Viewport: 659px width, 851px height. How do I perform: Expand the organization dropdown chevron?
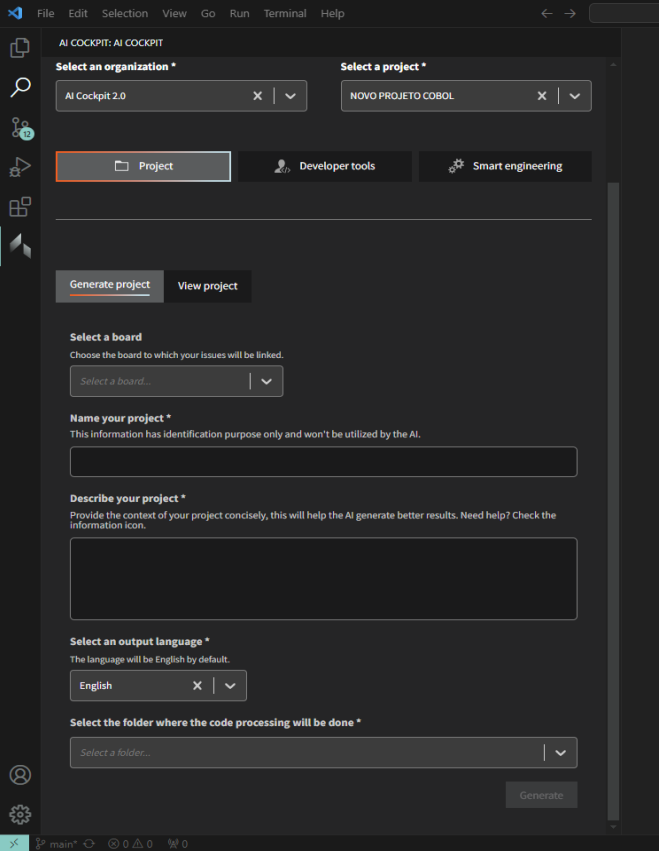click(290, 96)
